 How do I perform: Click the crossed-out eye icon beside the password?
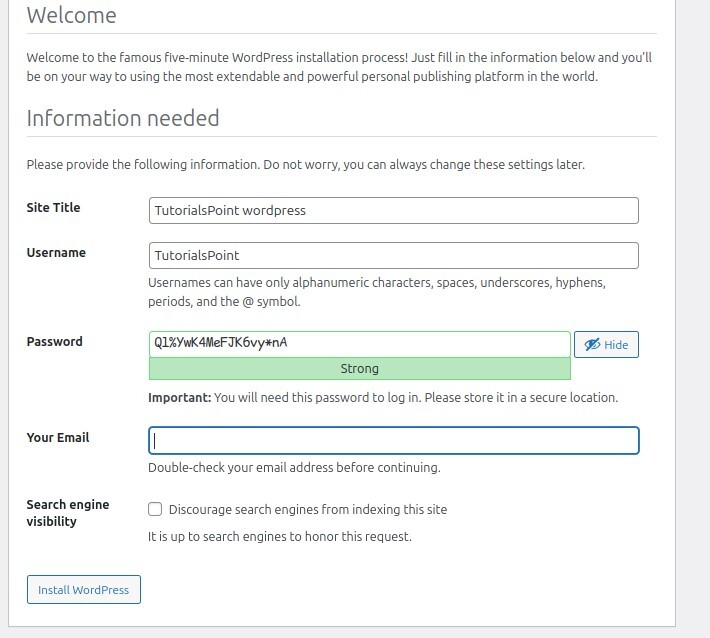coord(592,344)
